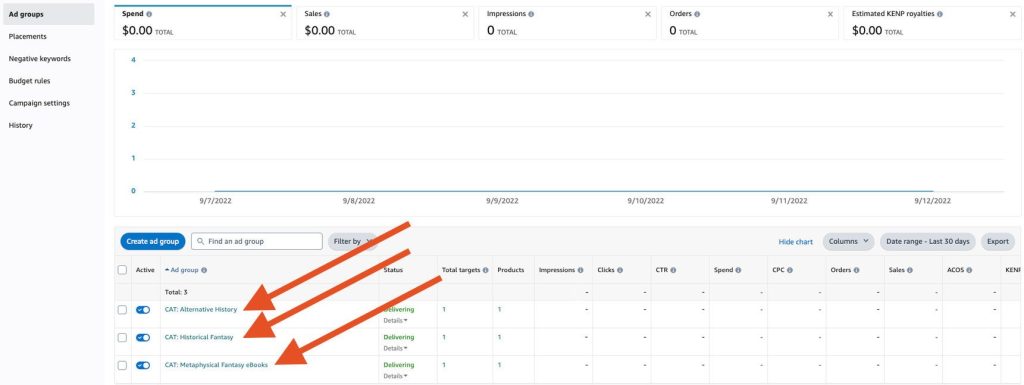The height and width of the screenshot is (385, 1024).
Task: Click info icon in Spend column header
Action: click(x=739, y=270)
